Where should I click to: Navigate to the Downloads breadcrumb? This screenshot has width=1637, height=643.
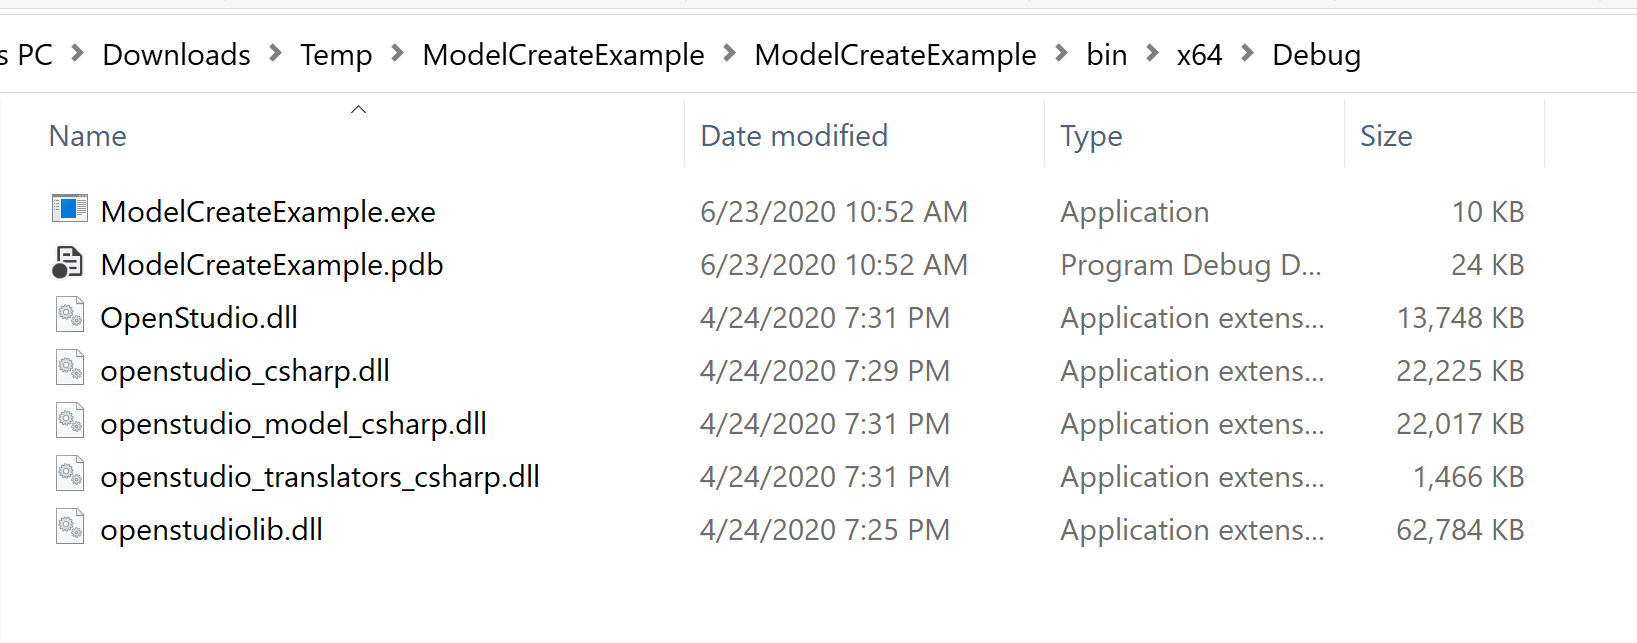coord(175,55)
